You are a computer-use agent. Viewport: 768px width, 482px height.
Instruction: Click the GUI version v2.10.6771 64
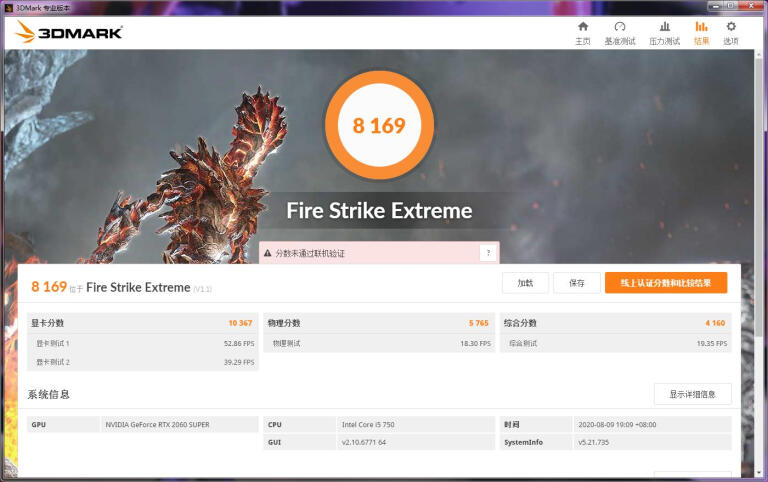click(x=363, y=442)
